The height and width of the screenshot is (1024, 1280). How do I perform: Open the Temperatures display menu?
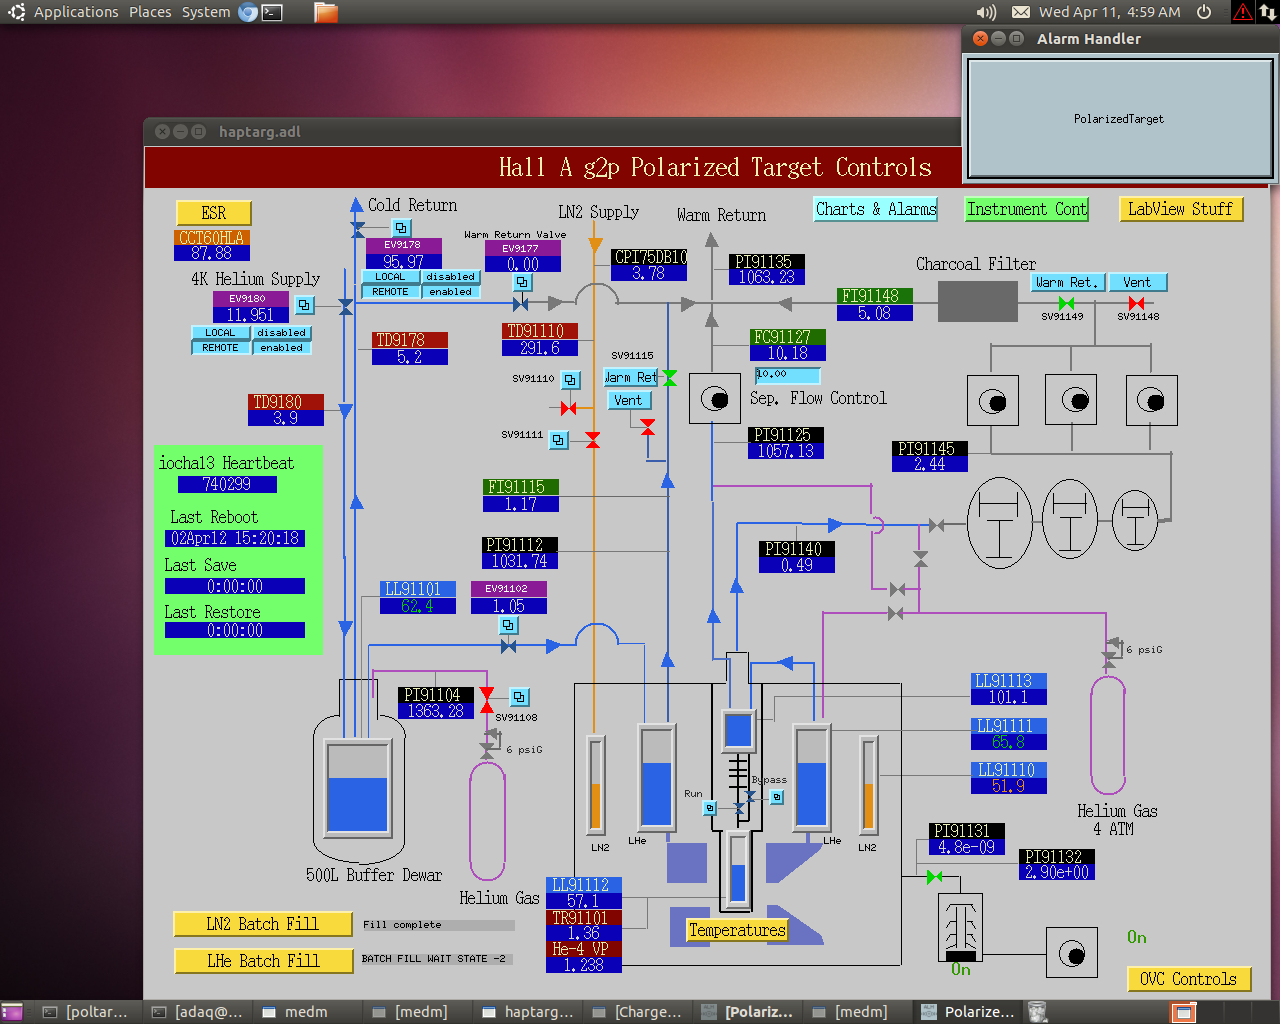click(737, 930)
